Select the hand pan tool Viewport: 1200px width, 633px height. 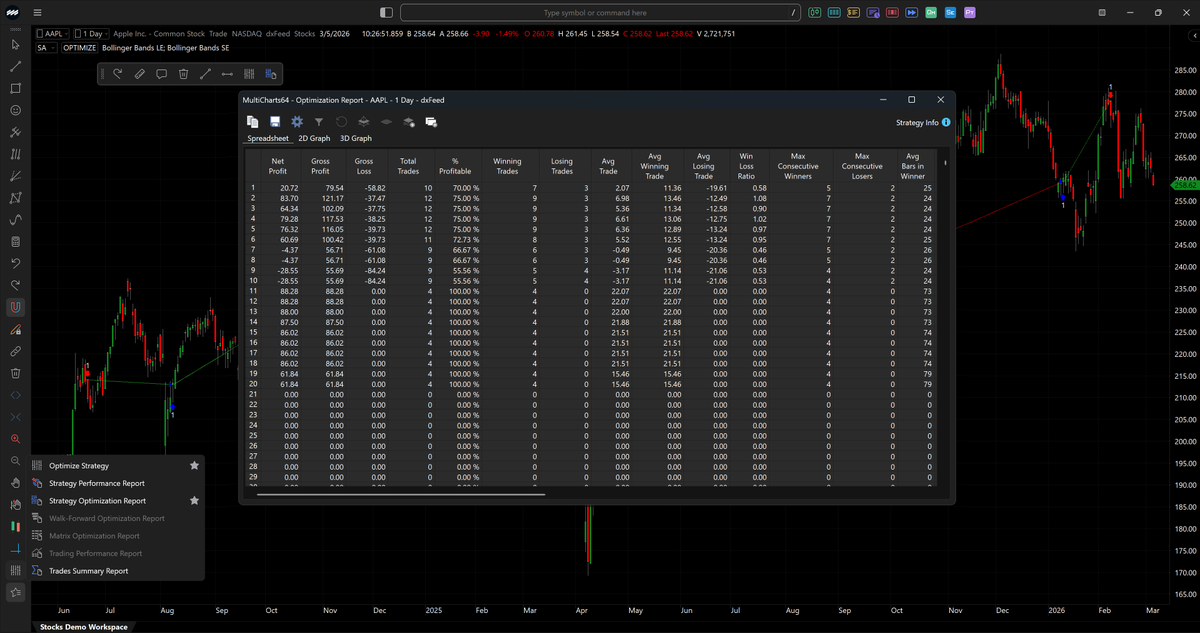[15, 482]
